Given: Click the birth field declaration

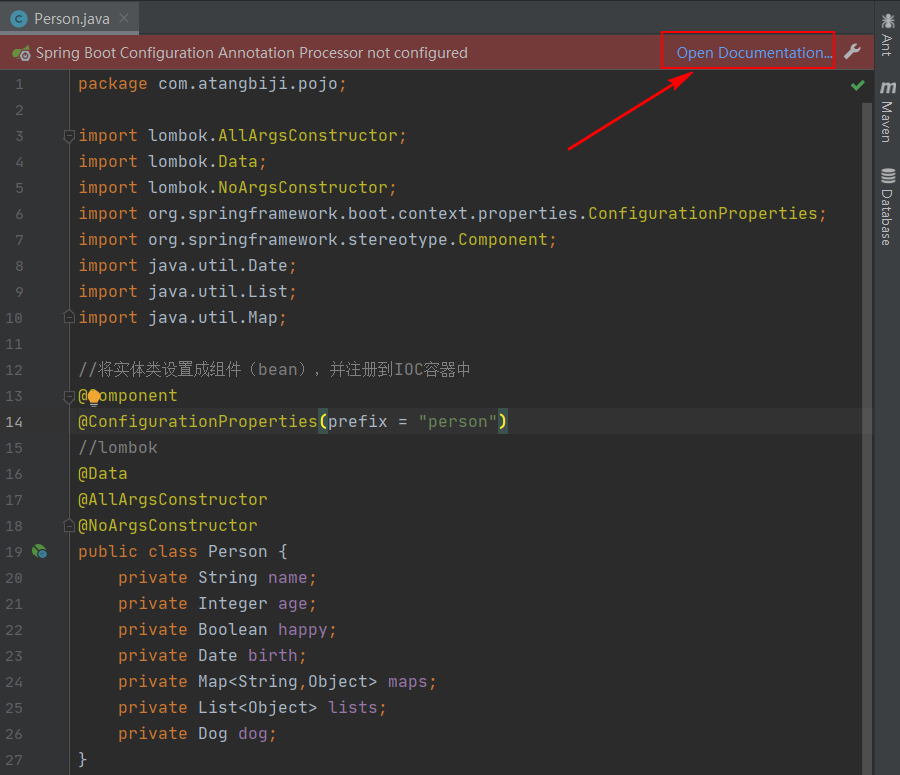Looking at the screenshot, I should click(x=212, y=656).
